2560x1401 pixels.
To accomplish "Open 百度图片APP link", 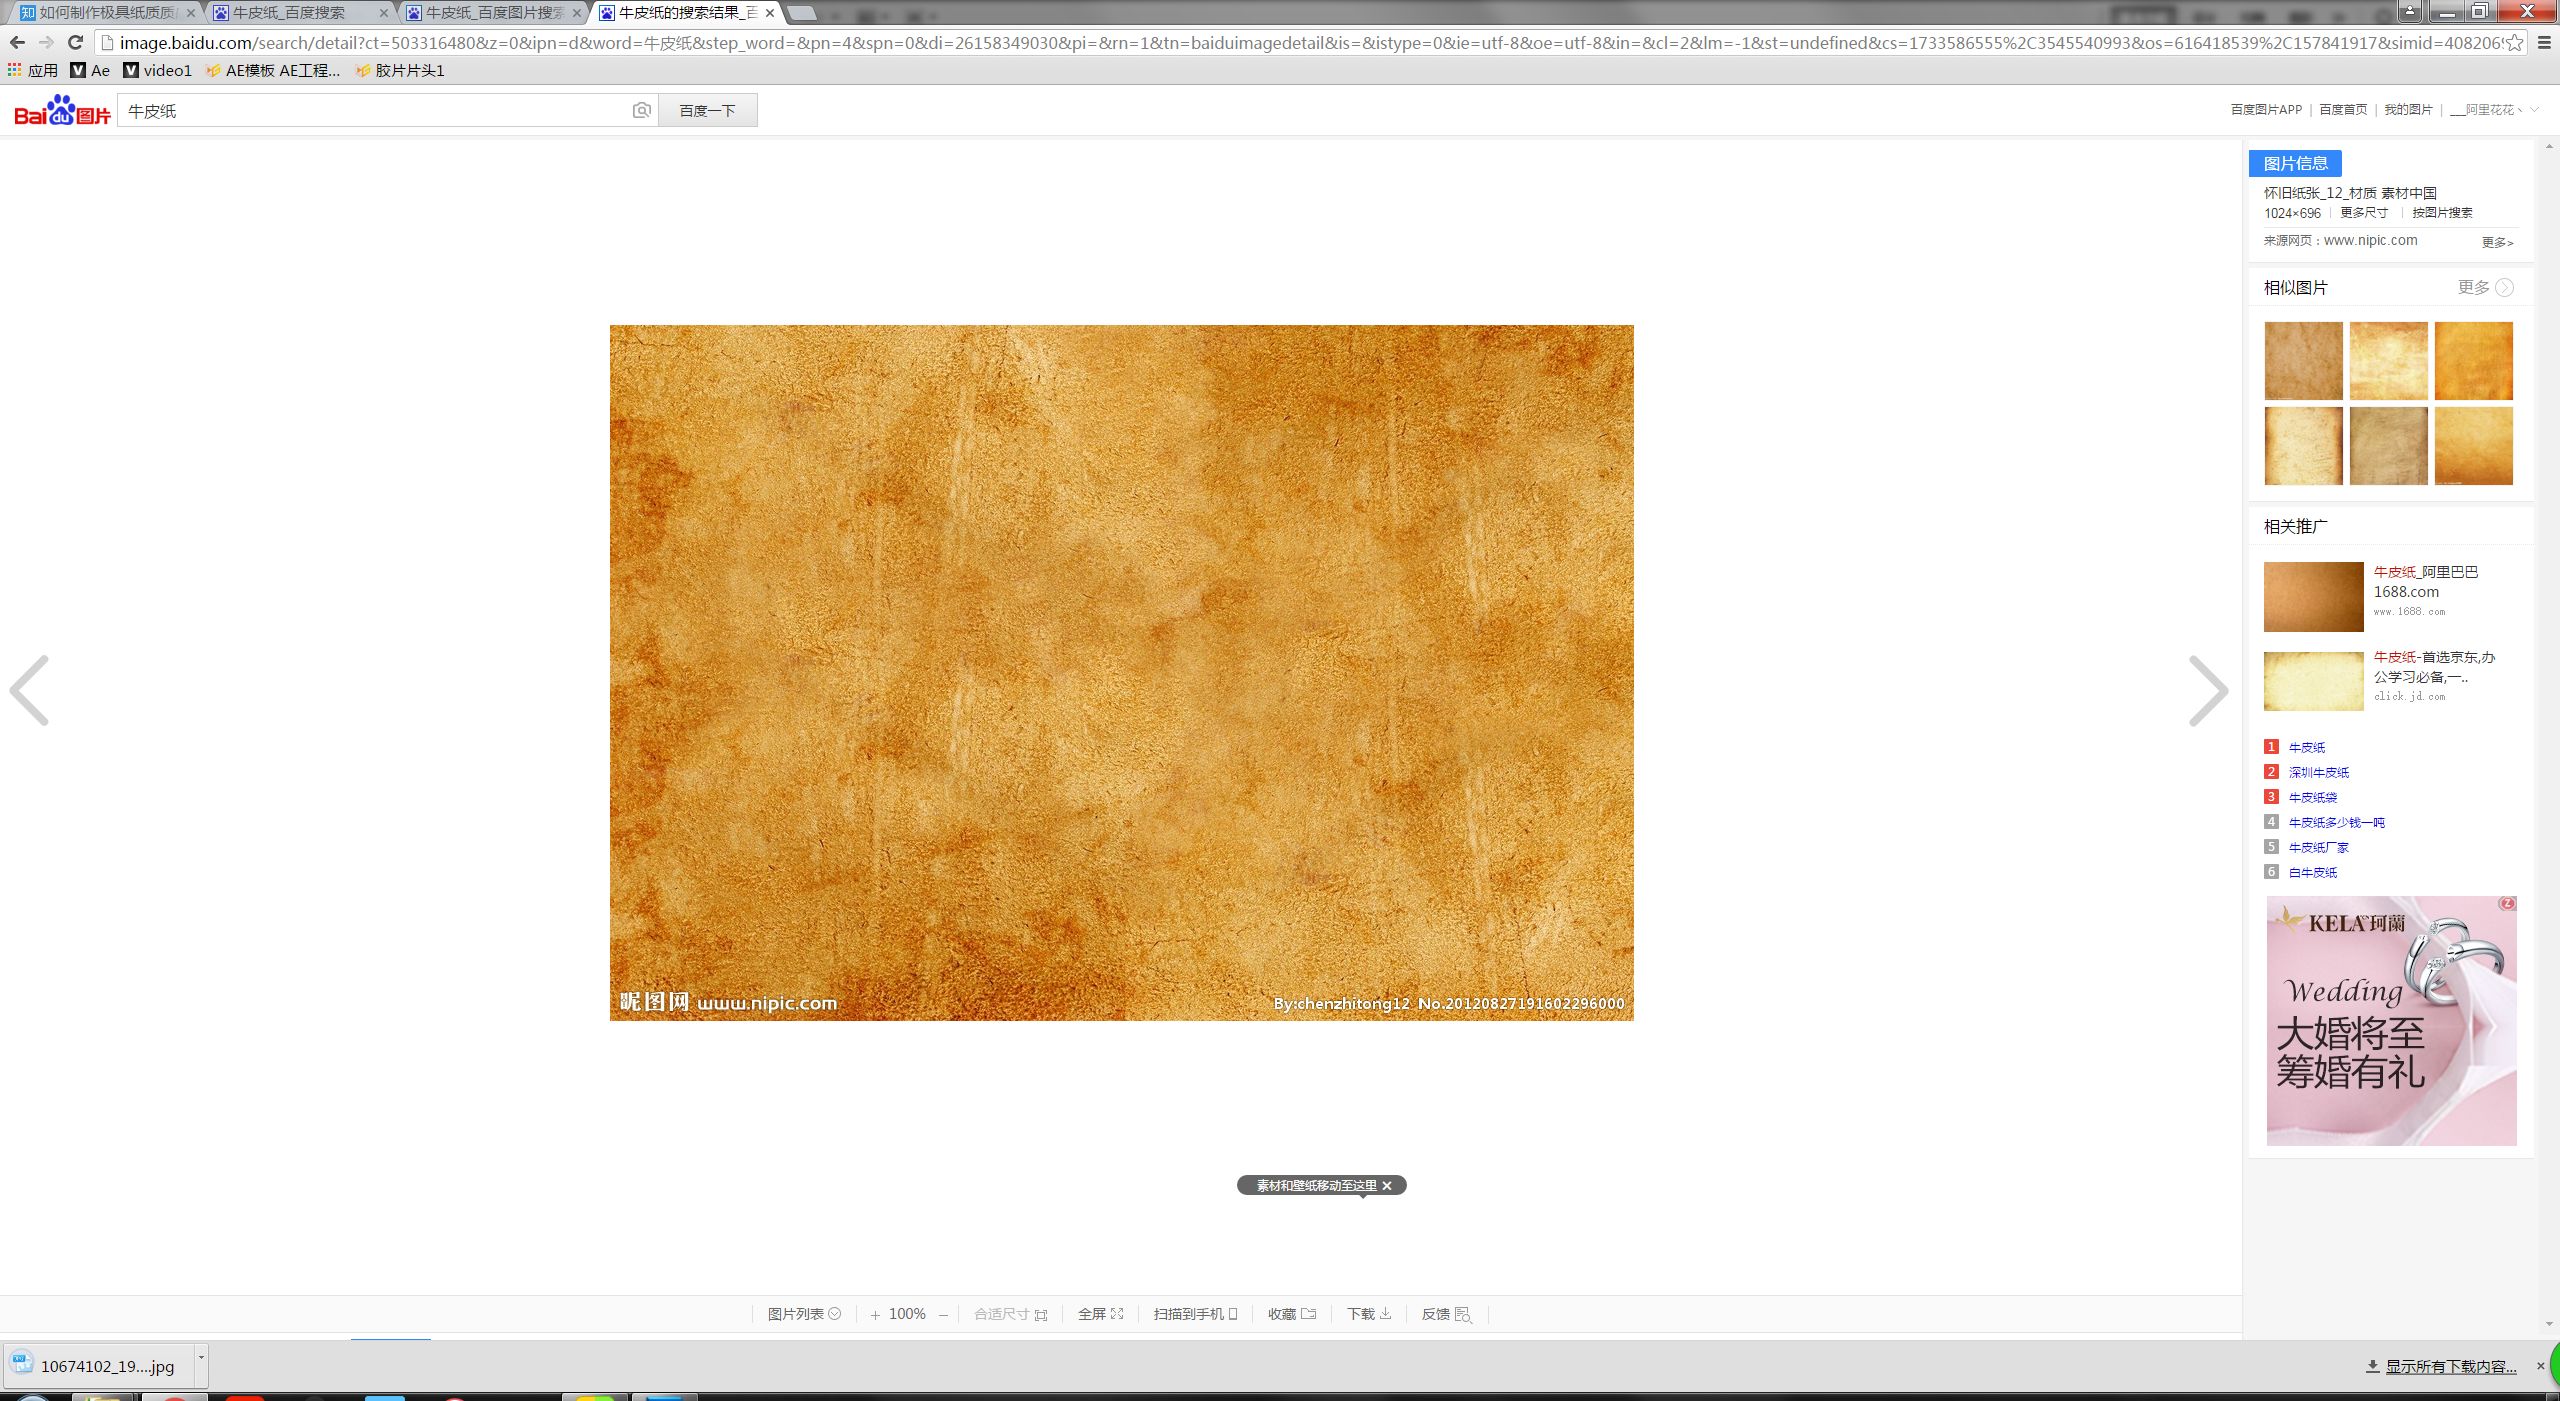I will point(2266,110).
